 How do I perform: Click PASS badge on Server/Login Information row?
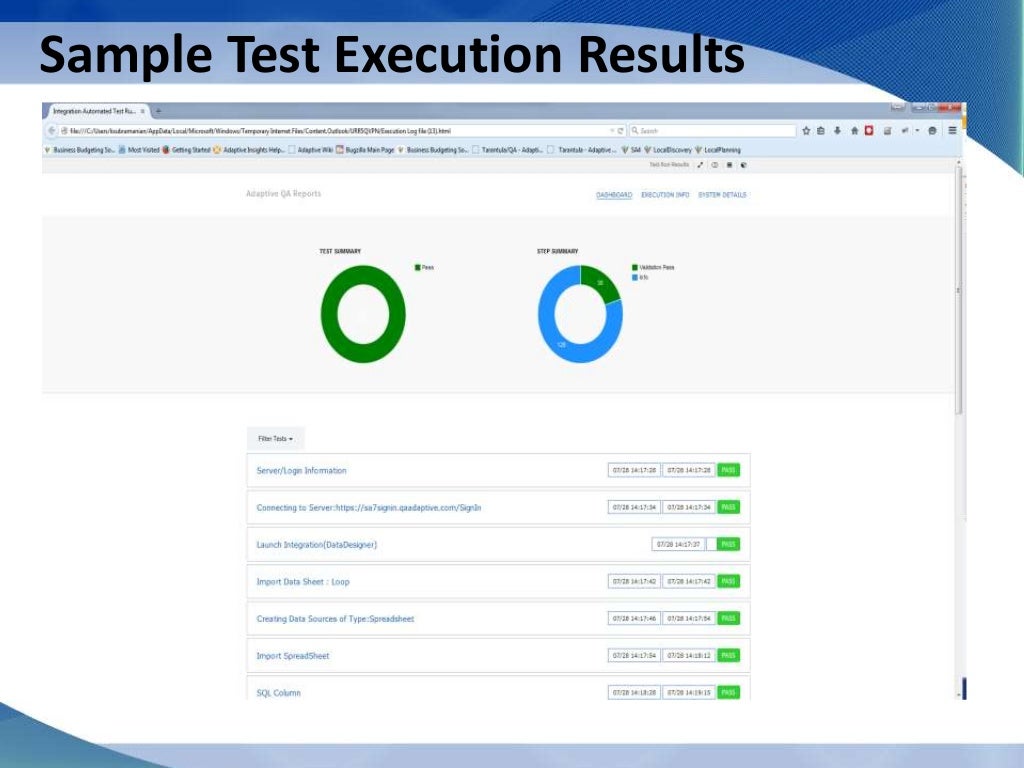729,470
